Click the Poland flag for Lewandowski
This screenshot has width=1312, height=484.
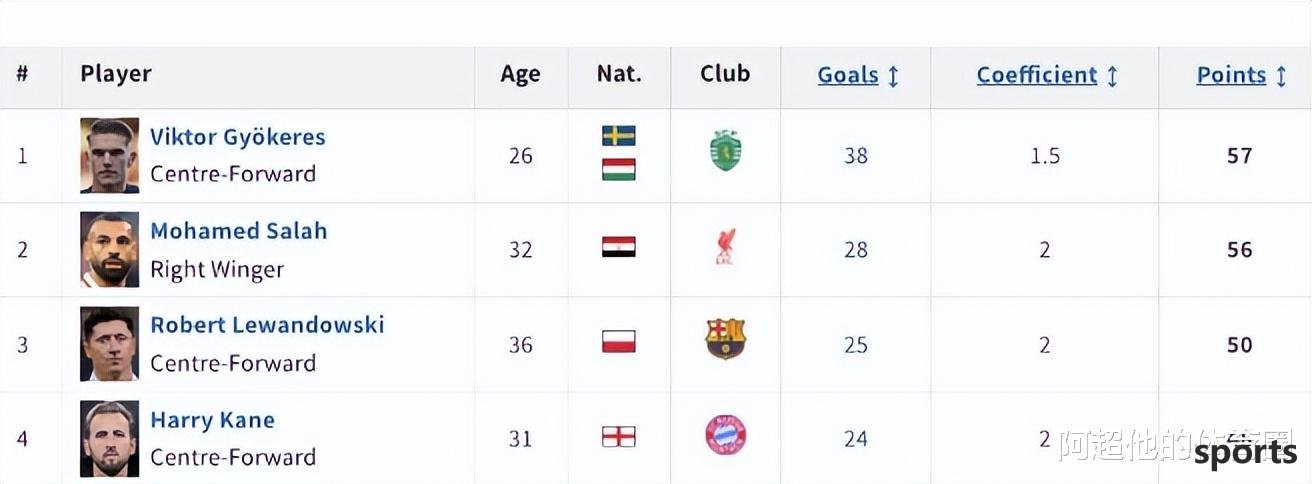coord(619,341)
